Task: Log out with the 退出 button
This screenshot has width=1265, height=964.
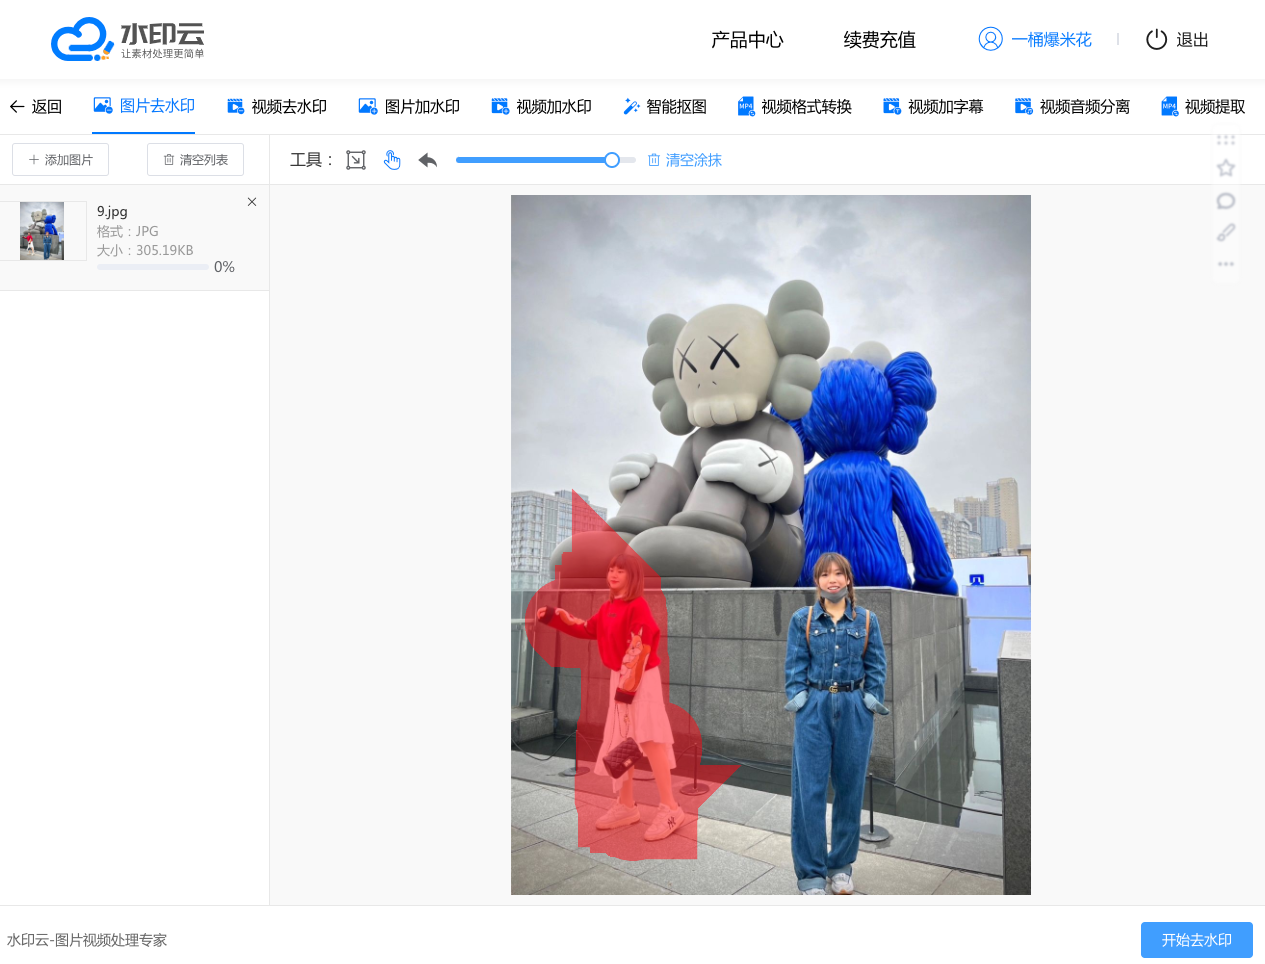Action: click(x=1177, y=40)
